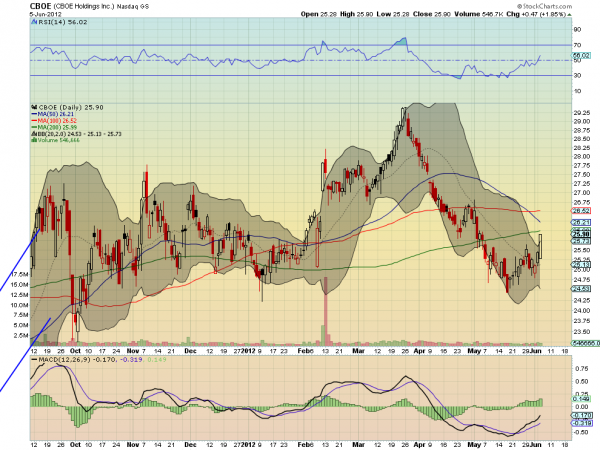Click the 28.00 price axis label
Viewport: 600px width, 450px height.
(581, 157)
